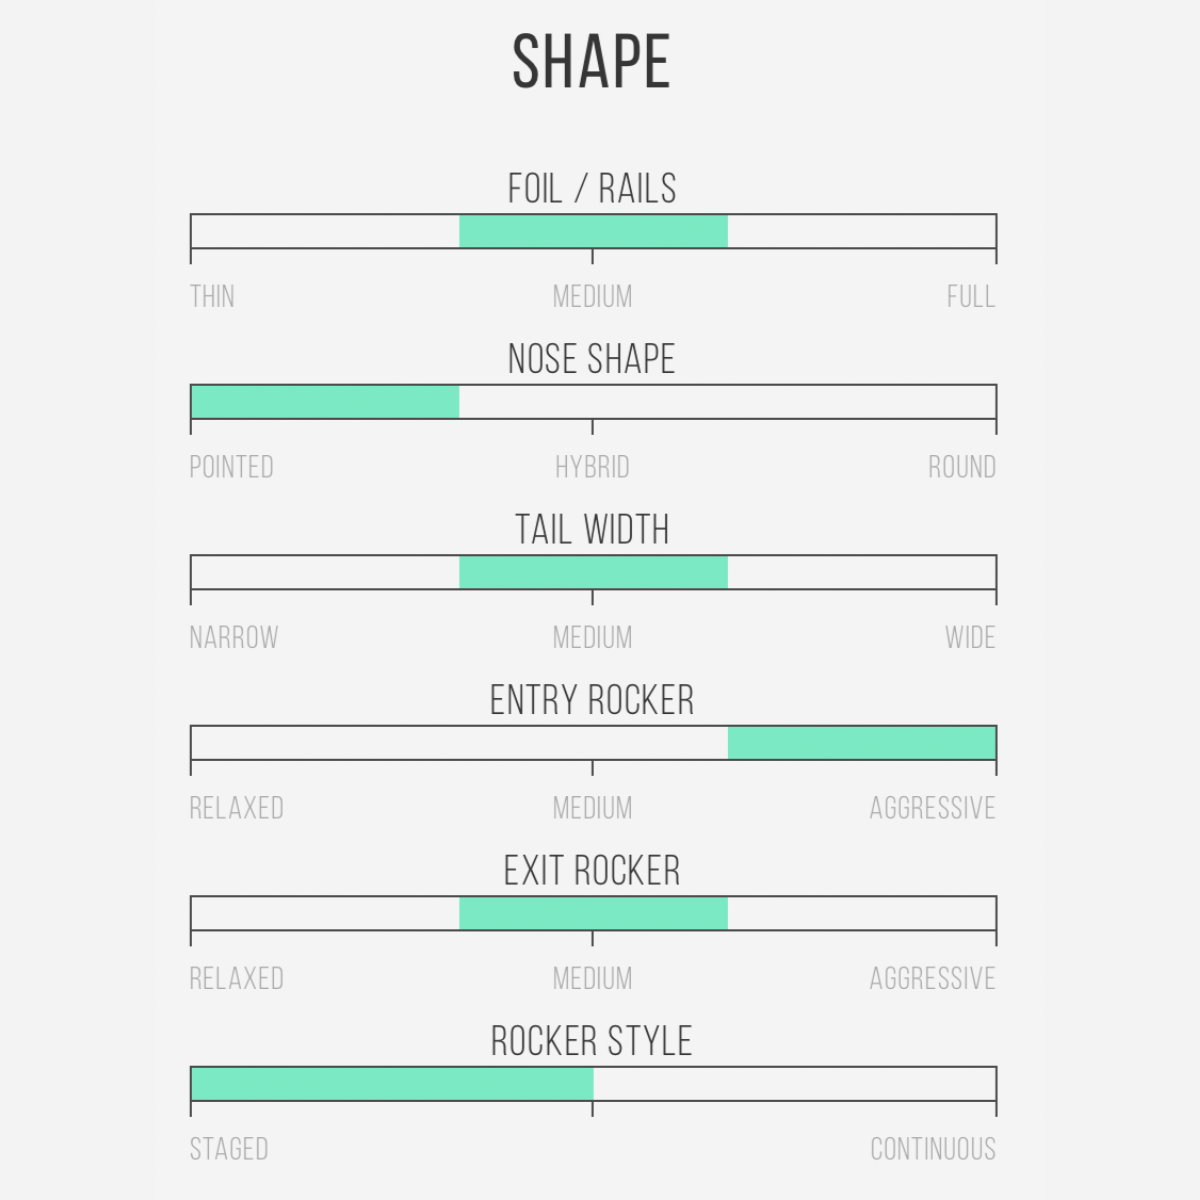Select the WIDE label under Tail Width
Viewport: 1200px width, 1200px height.
970,638
